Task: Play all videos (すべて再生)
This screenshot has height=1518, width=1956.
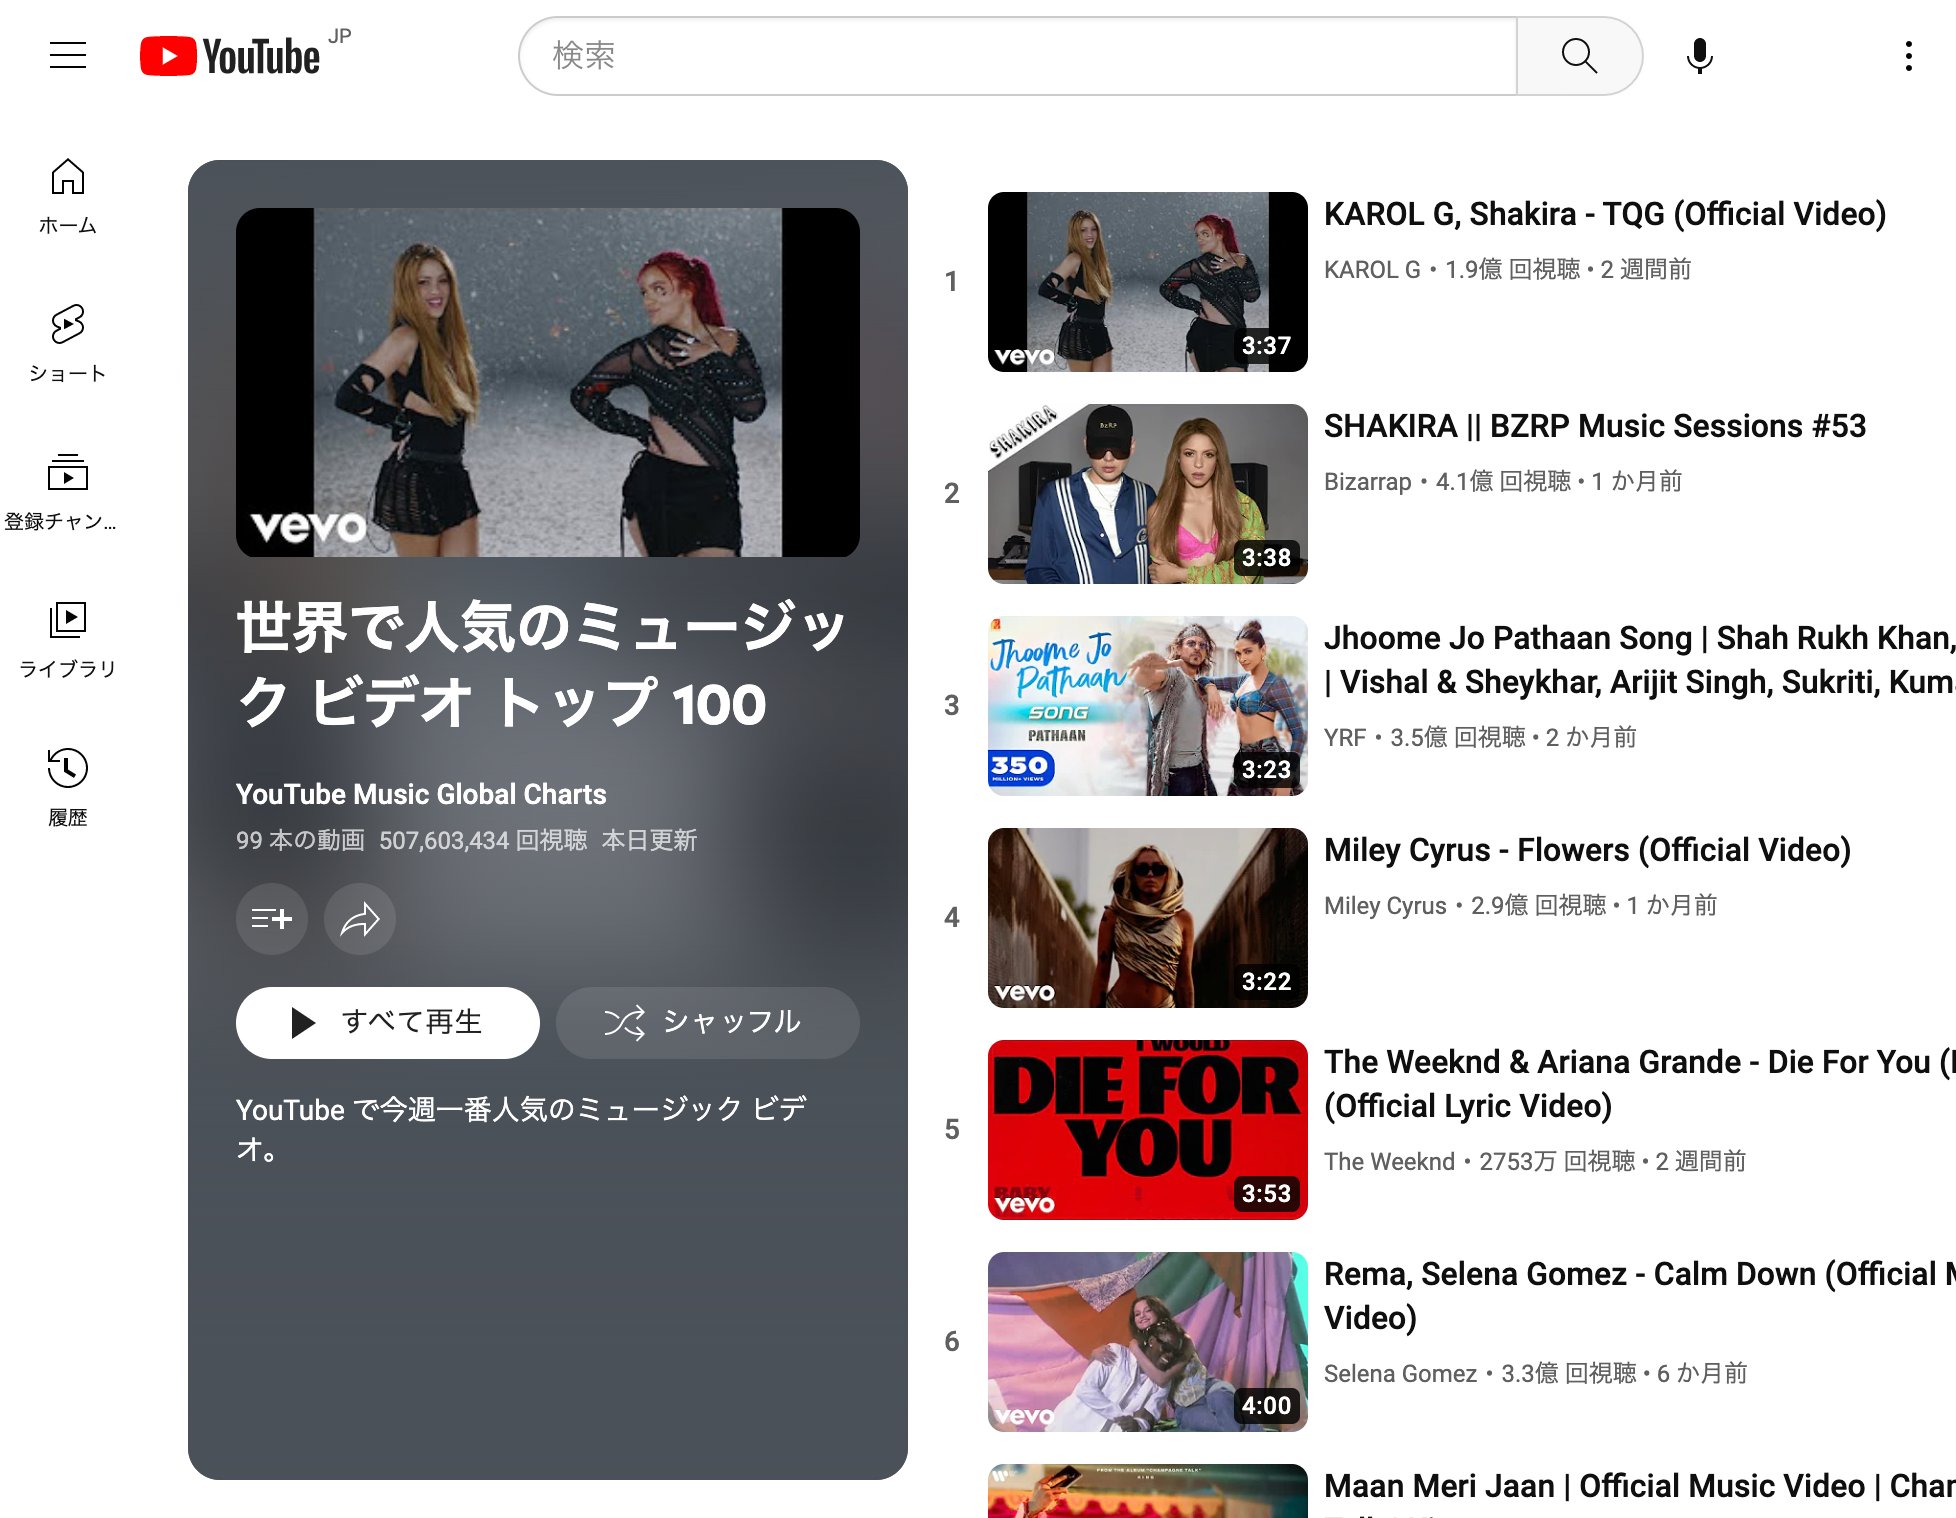Action: (388, 1023)
